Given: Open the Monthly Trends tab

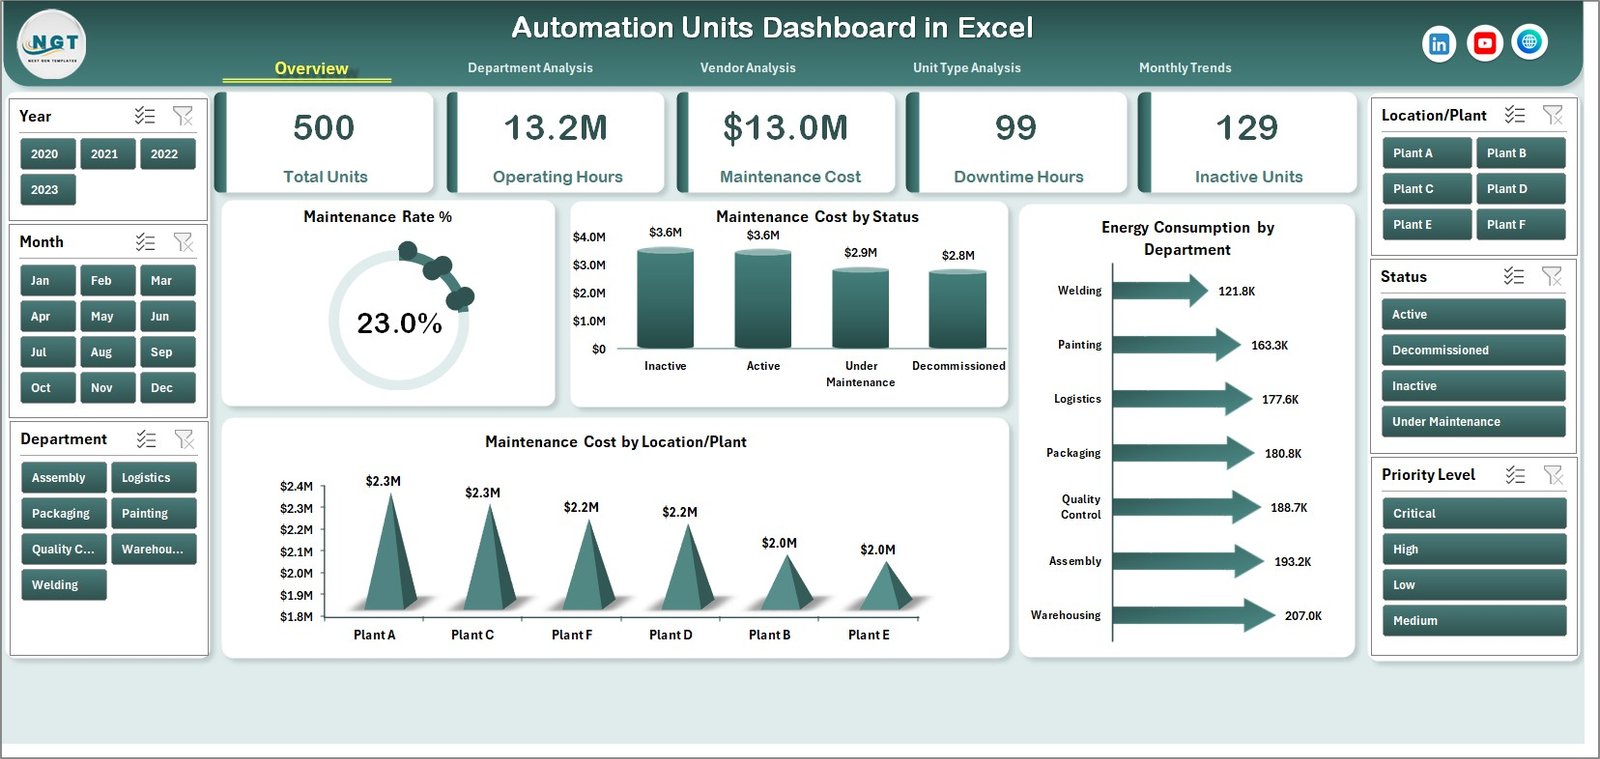Looking at the screenshot, I should tap(1185, 68).
